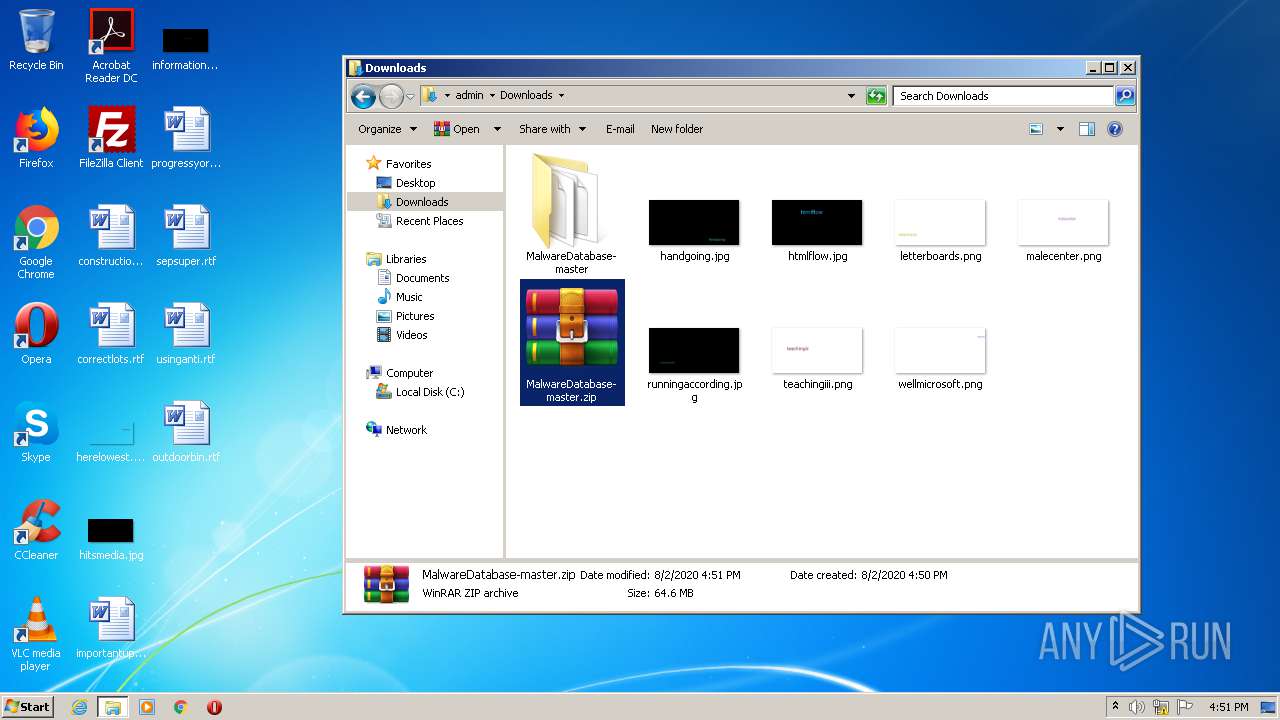
Task: Show the preview pane
Action: pyautogui.click(x=1087, y=129)
